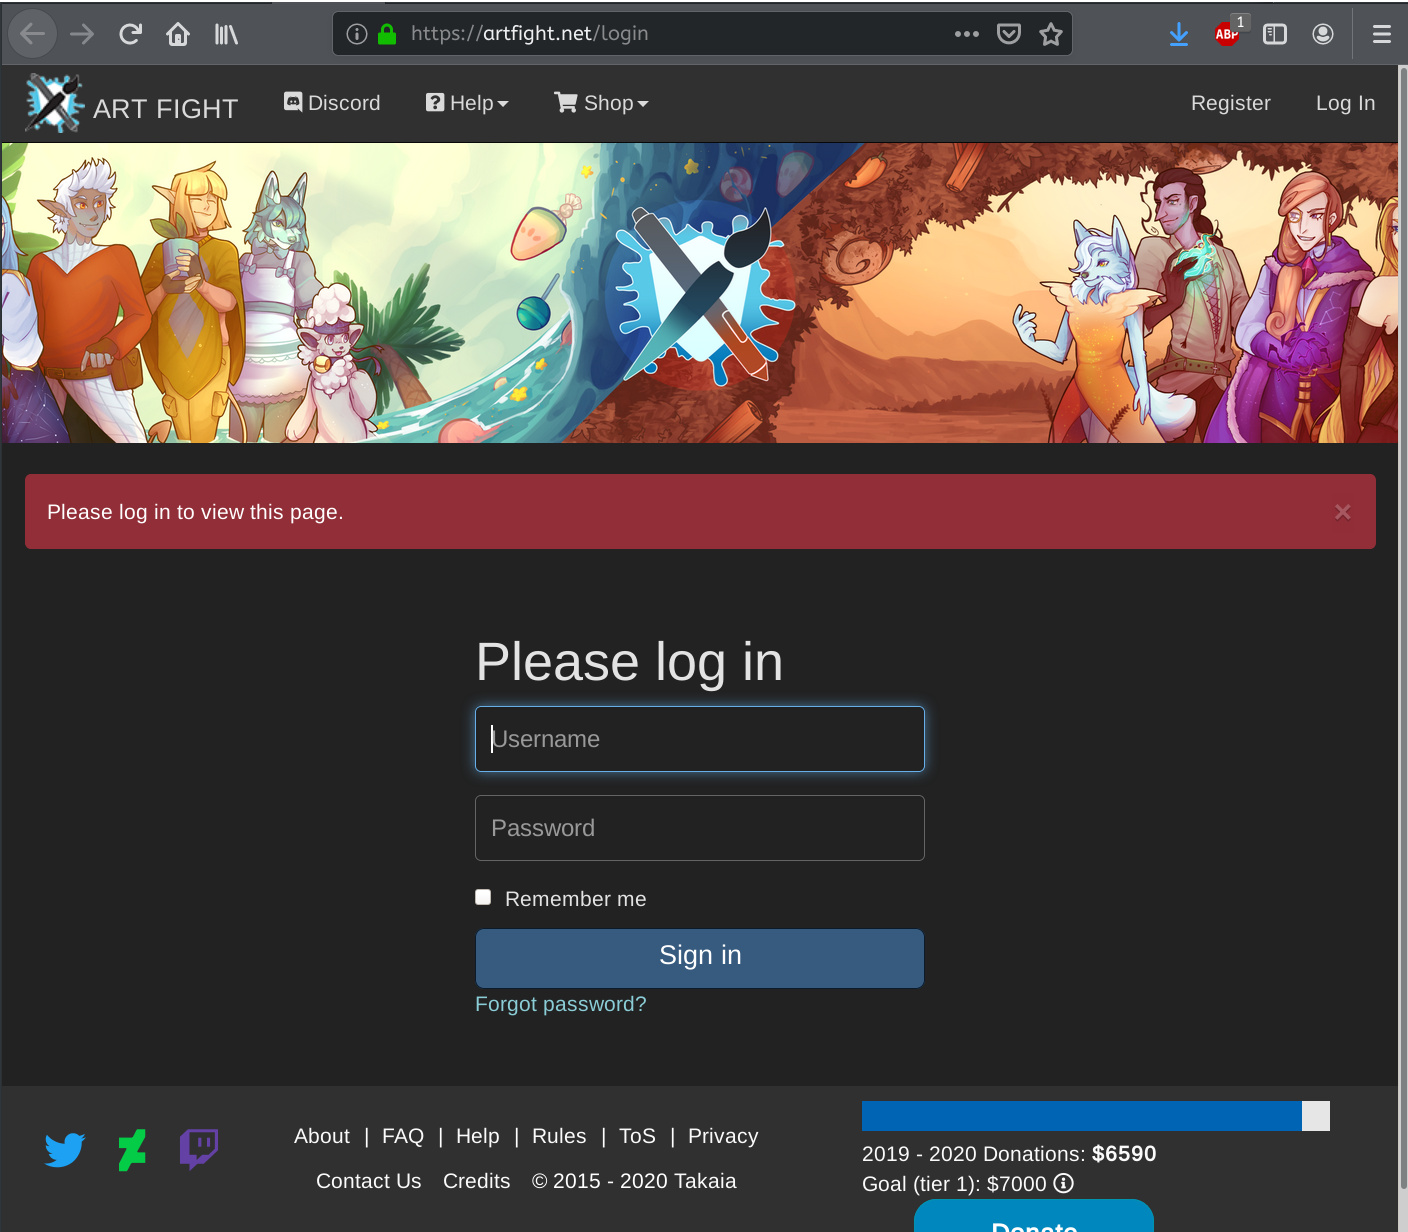Click Log In in the navbar
Image resolution: width=1408 pixels, height=1232 pixels.
click(1345, 103)
